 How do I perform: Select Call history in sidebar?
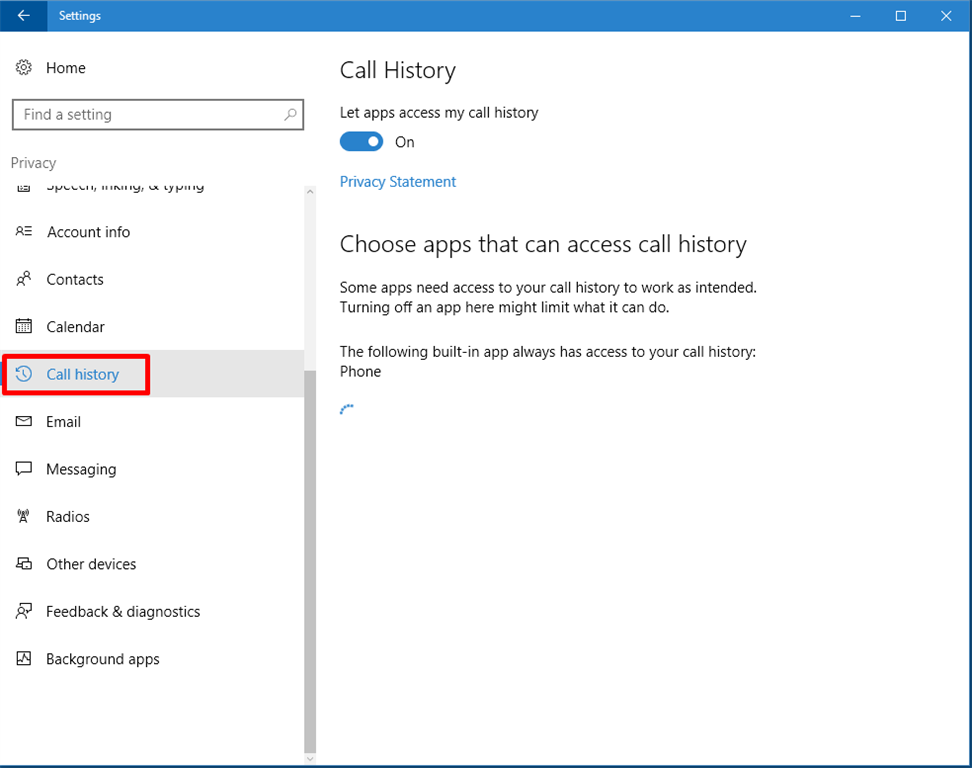click(x=83, y=374)
